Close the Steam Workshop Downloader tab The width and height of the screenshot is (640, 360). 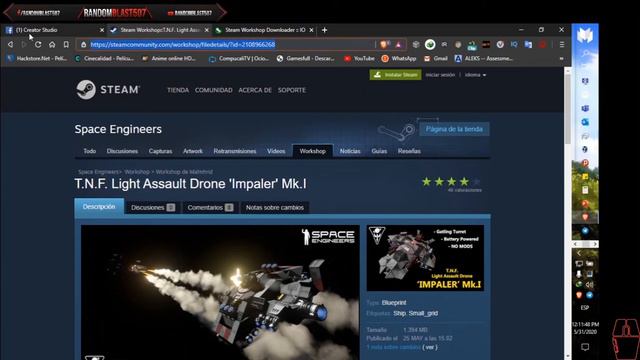tap(311, 30)
